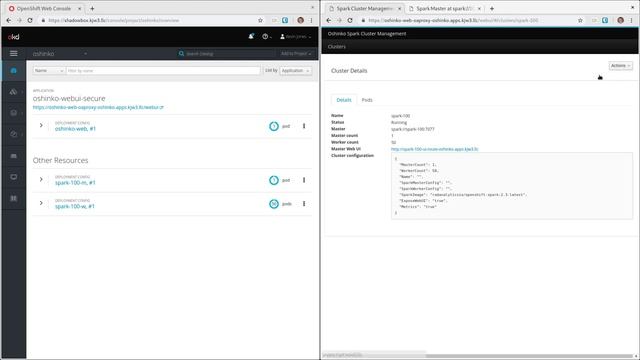Reload the Oshinko Spark Cluster Management page

point(350,20)
